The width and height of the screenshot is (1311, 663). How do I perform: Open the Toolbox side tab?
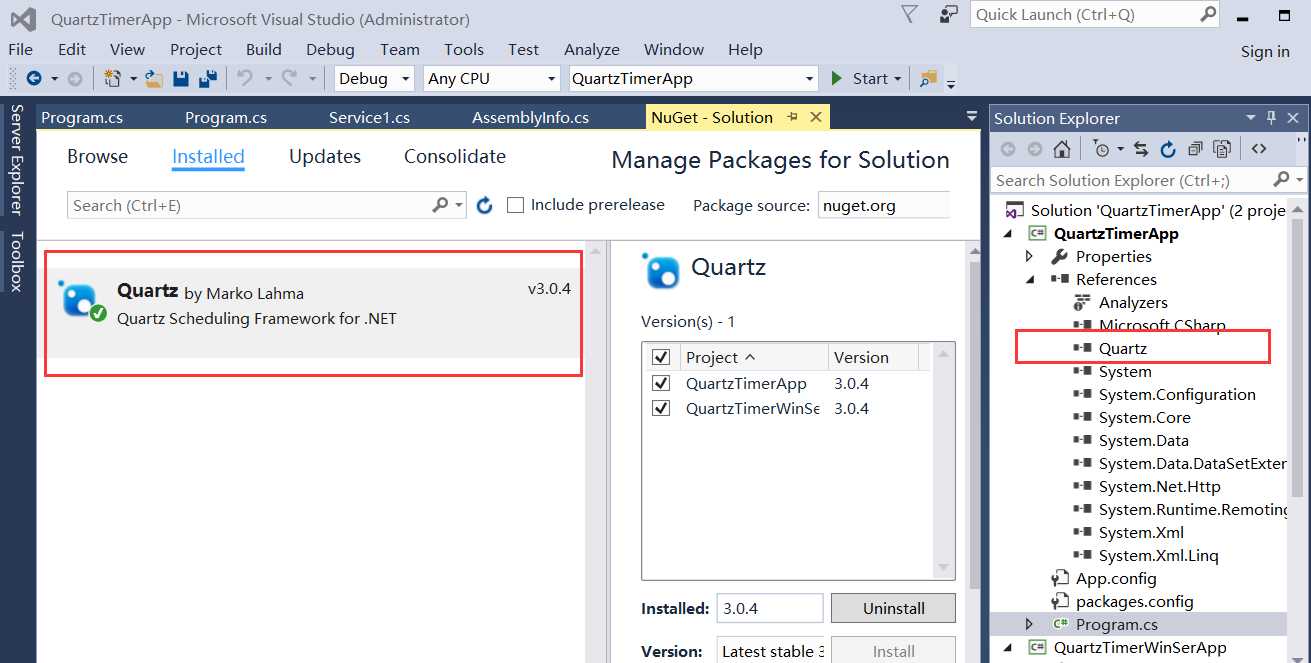pyautogui.click(x=16, y=262)
